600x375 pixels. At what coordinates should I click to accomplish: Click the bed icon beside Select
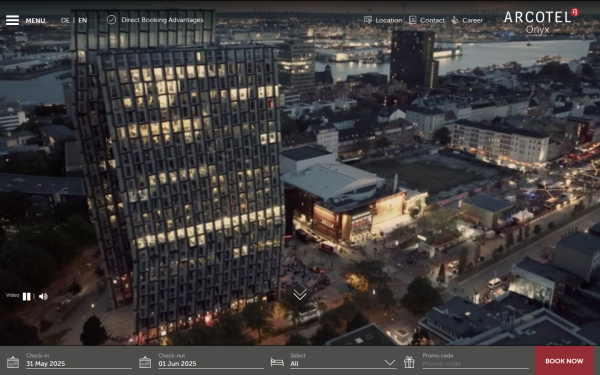277,362
